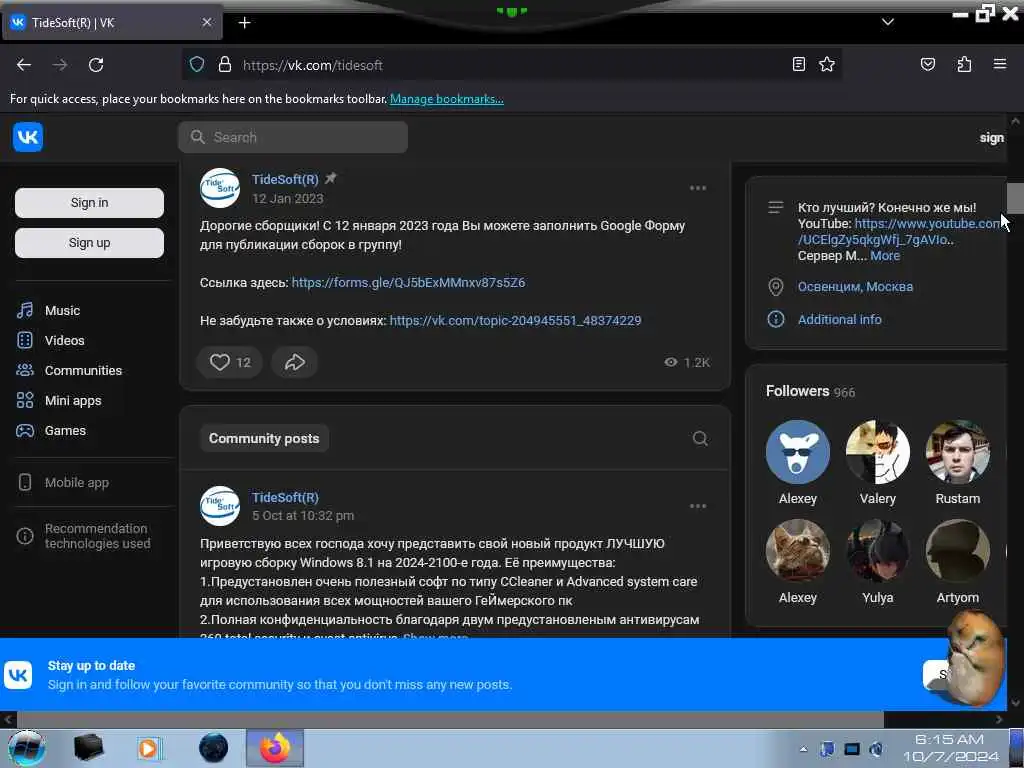Like the pinned post heart button
This screenshot has width=1024, height=768.
click(x=229, y=362)
